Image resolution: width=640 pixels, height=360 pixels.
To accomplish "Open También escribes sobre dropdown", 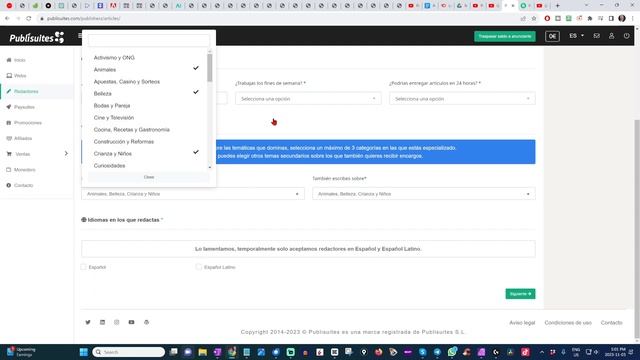I will (x=424, y=194).
